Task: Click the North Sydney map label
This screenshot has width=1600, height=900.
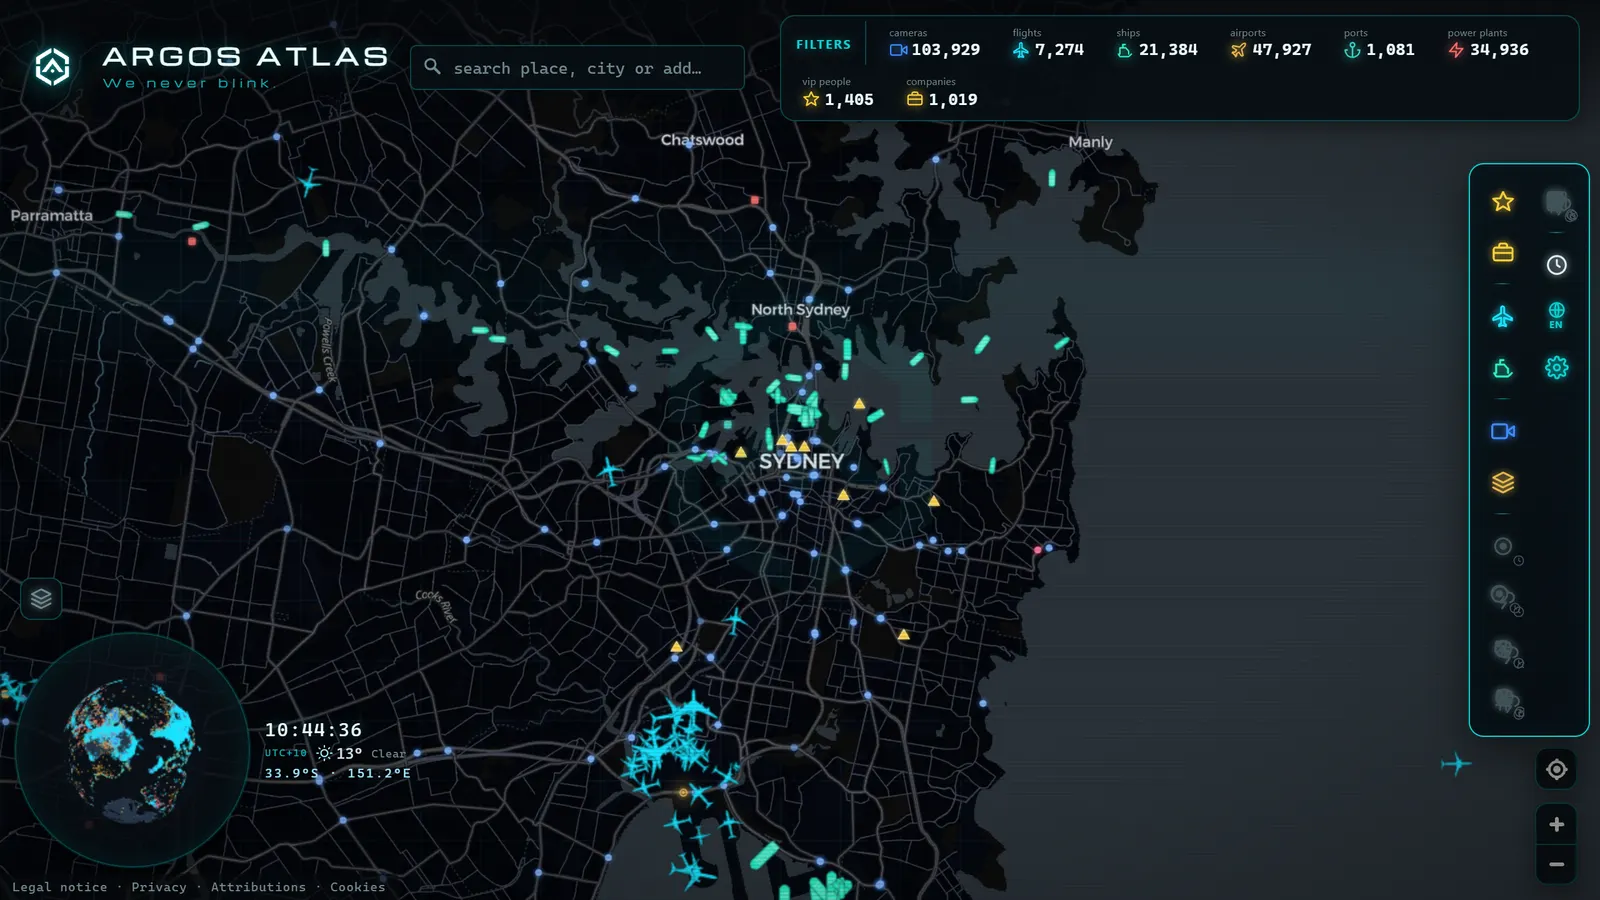Action: pyautogui.click(x=800, y=310)
